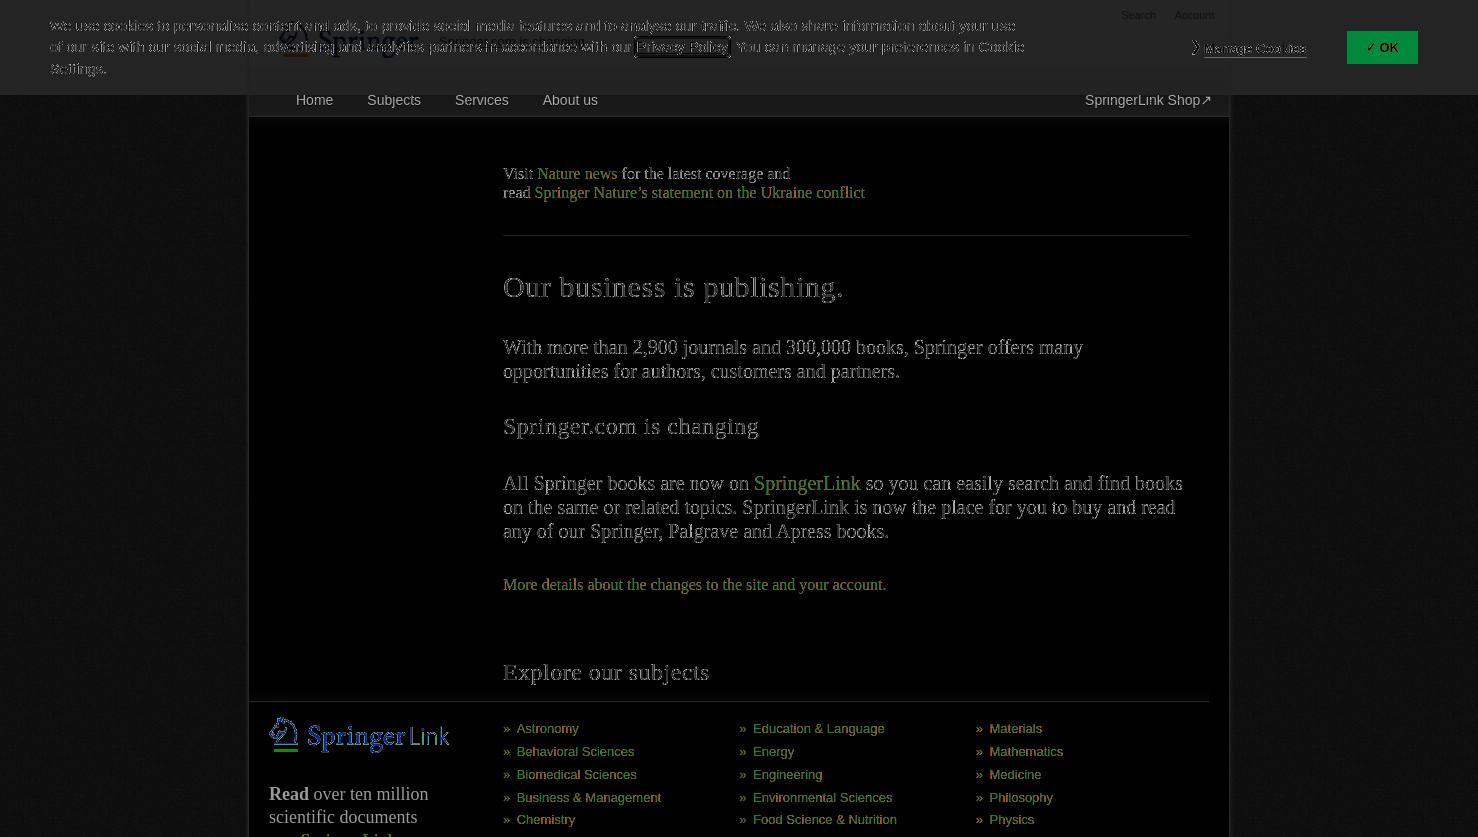Open the Subjects menu
The height and width of the screenshot is (837, 1478).
394,100
